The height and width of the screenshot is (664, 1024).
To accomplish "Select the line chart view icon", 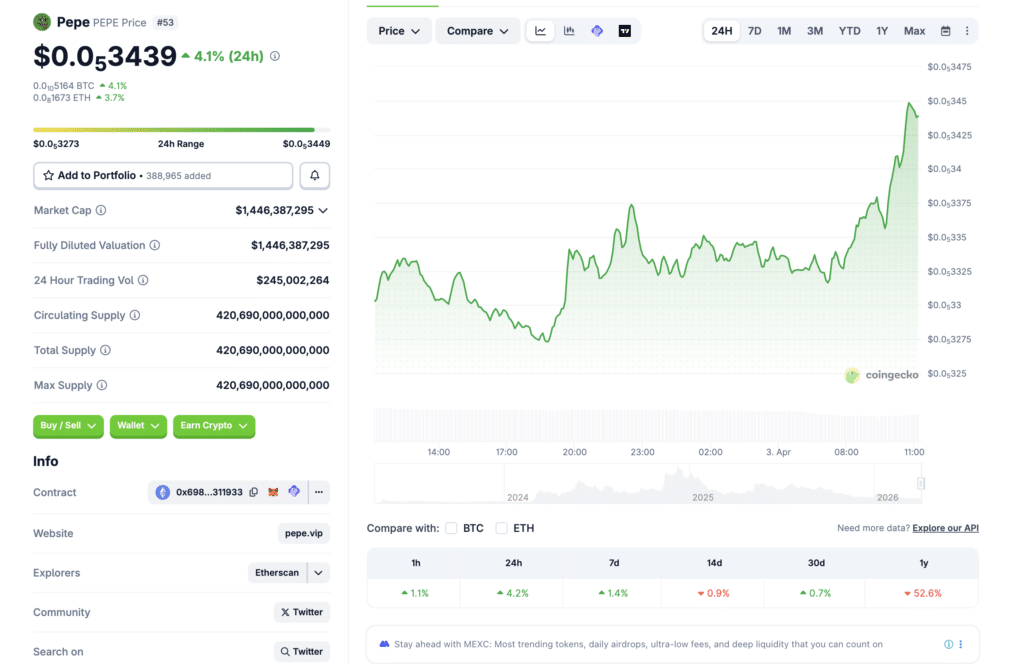I will [541, 31].
